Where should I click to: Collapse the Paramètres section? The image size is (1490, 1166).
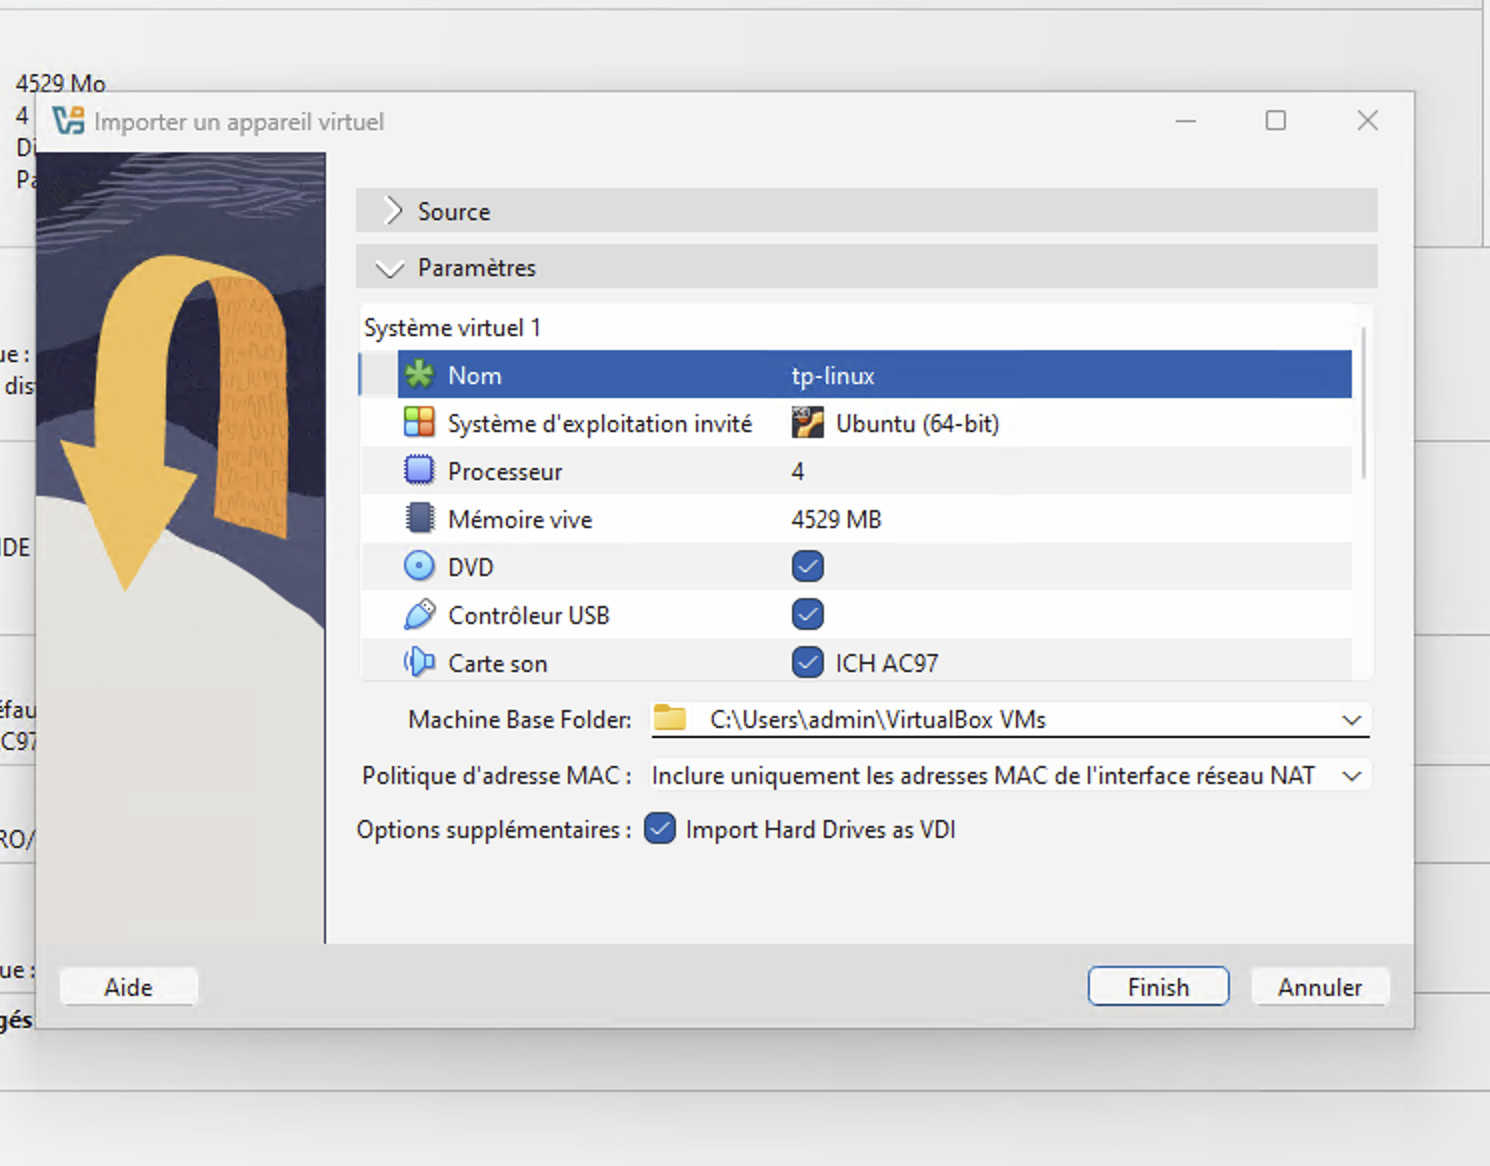[389, 268]
